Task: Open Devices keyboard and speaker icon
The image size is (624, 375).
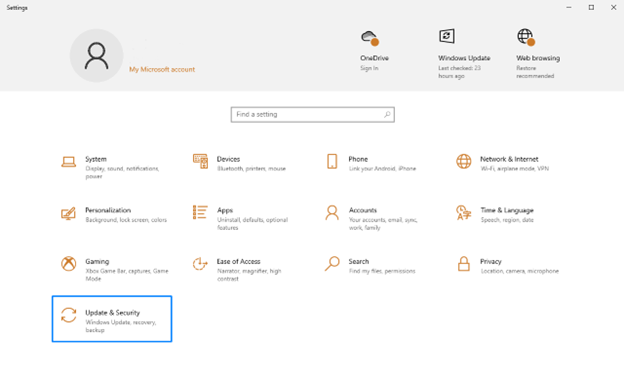Action: (200, 161)
